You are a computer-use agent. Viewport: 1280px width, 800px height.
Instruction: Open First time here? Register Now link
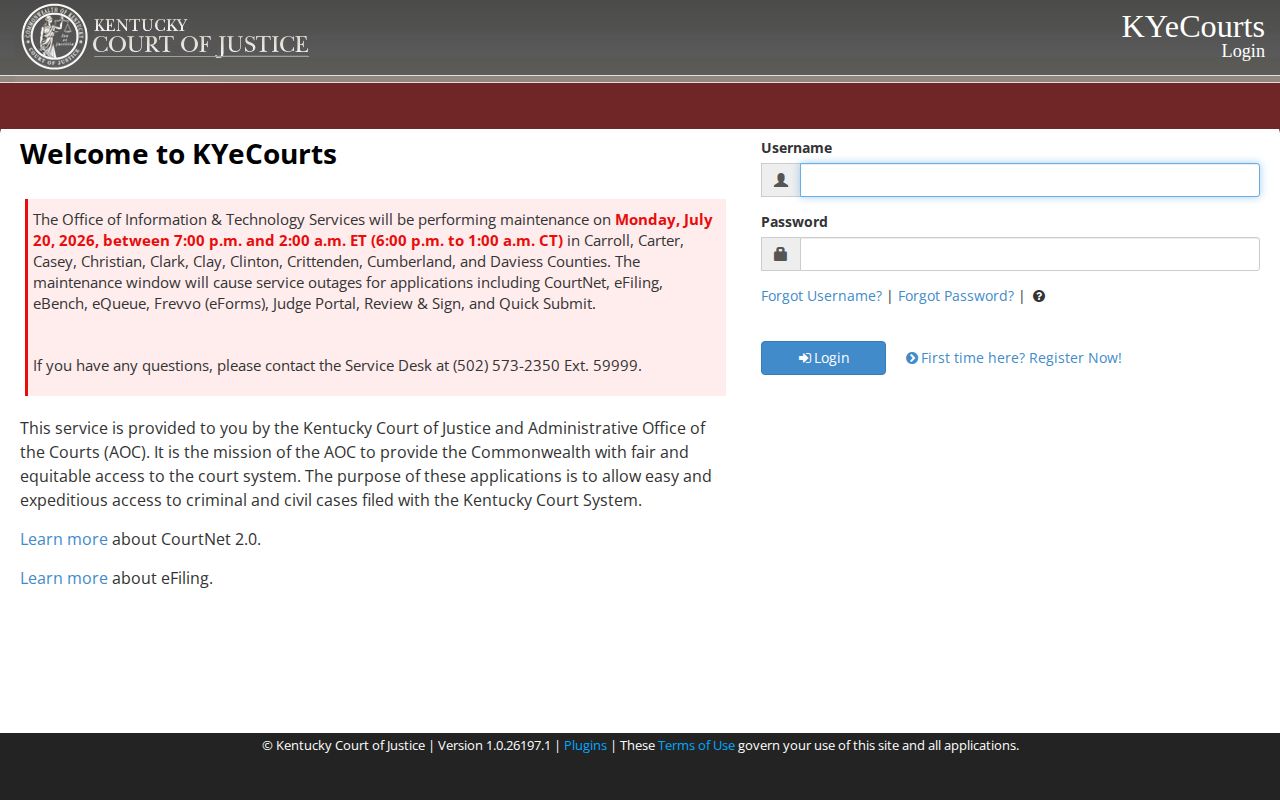point(1014,358)
